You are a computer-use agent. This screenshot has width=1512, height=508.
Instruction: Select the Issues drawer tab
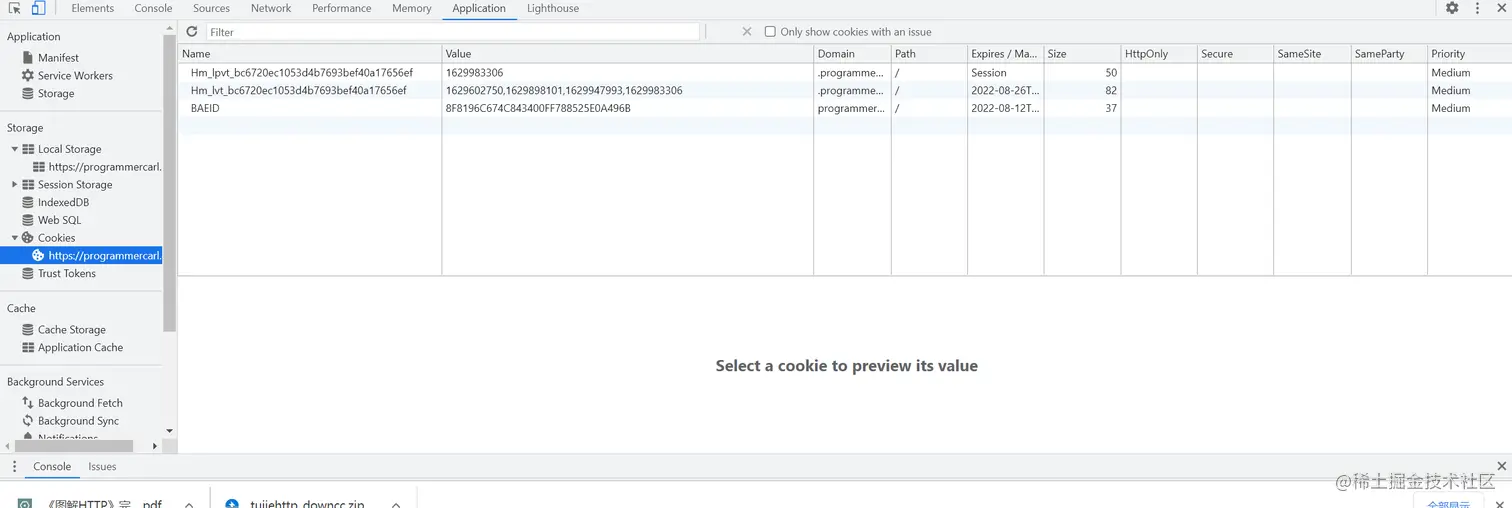click(102, 467)
